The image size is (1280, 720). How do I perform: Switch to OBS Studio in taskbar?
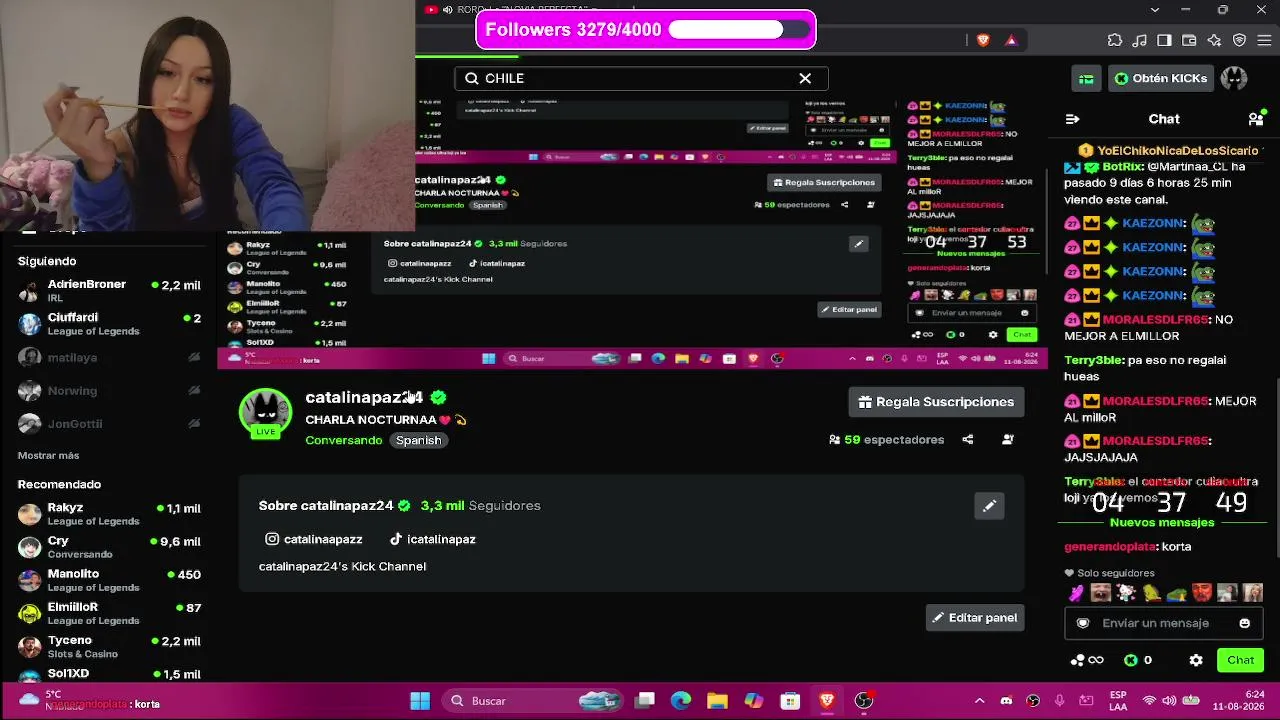click(x=863, y=701)
